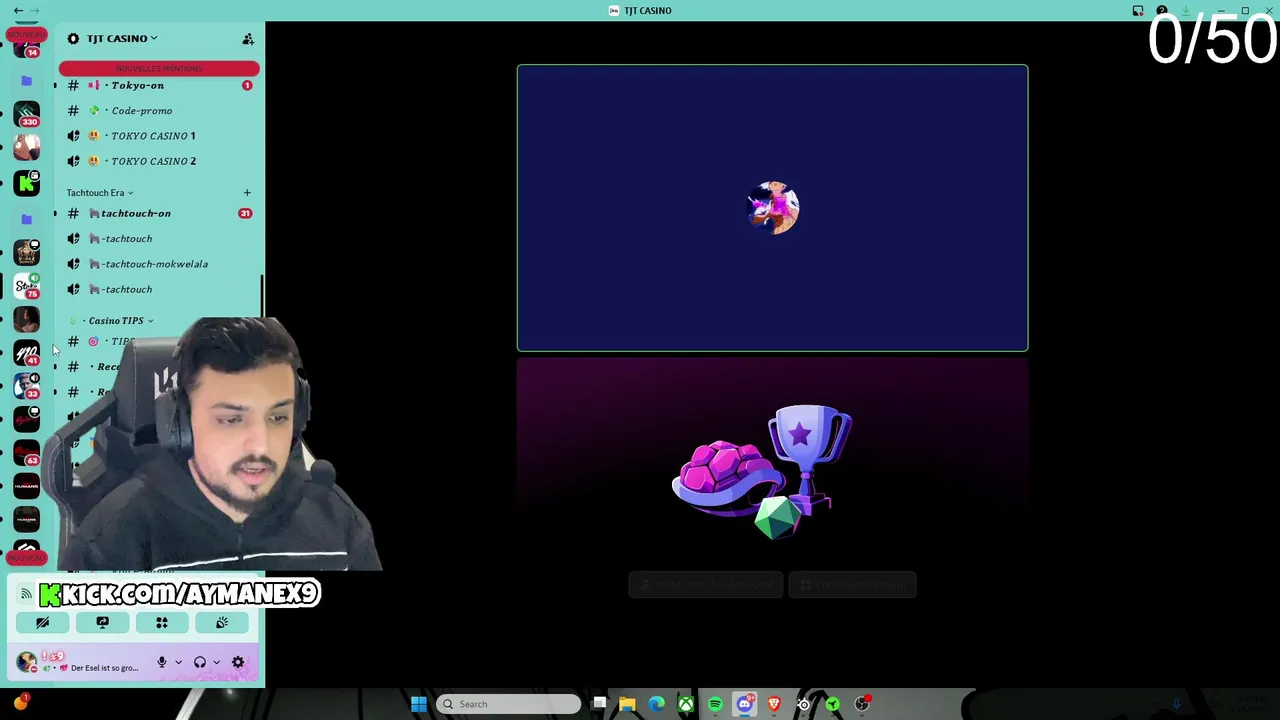Image resolution: width=1280 pixels, height=720 pixels.
Task: Open Brave browser from taskbar
Action: 774,704
